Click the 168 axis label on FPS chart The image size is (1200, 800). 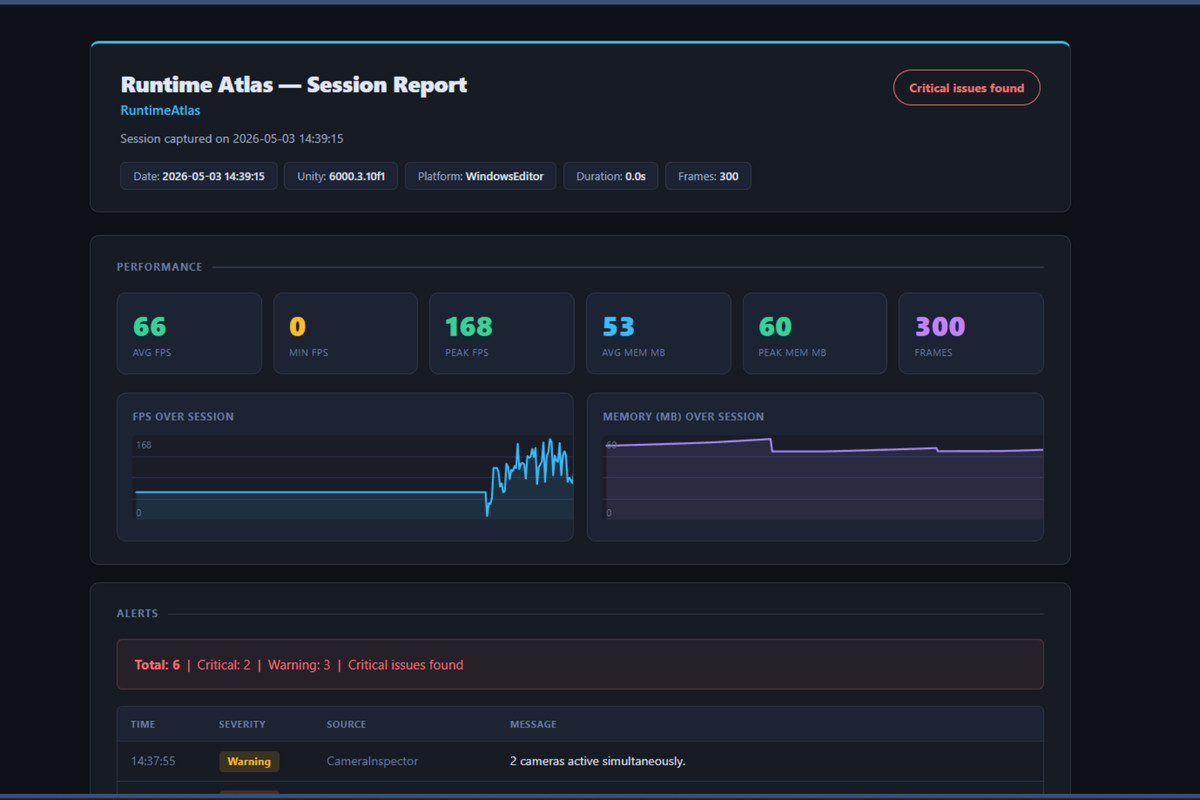click(144, 445)
